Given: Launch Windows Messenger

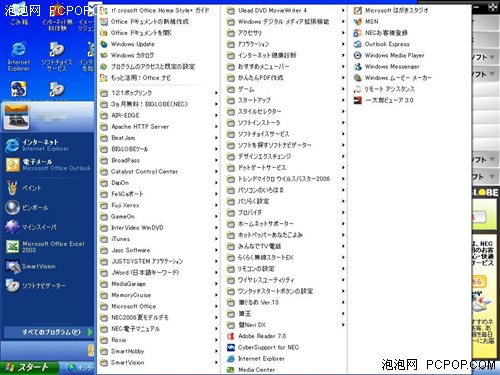Looking at the screenshot, I should point(387,67).
